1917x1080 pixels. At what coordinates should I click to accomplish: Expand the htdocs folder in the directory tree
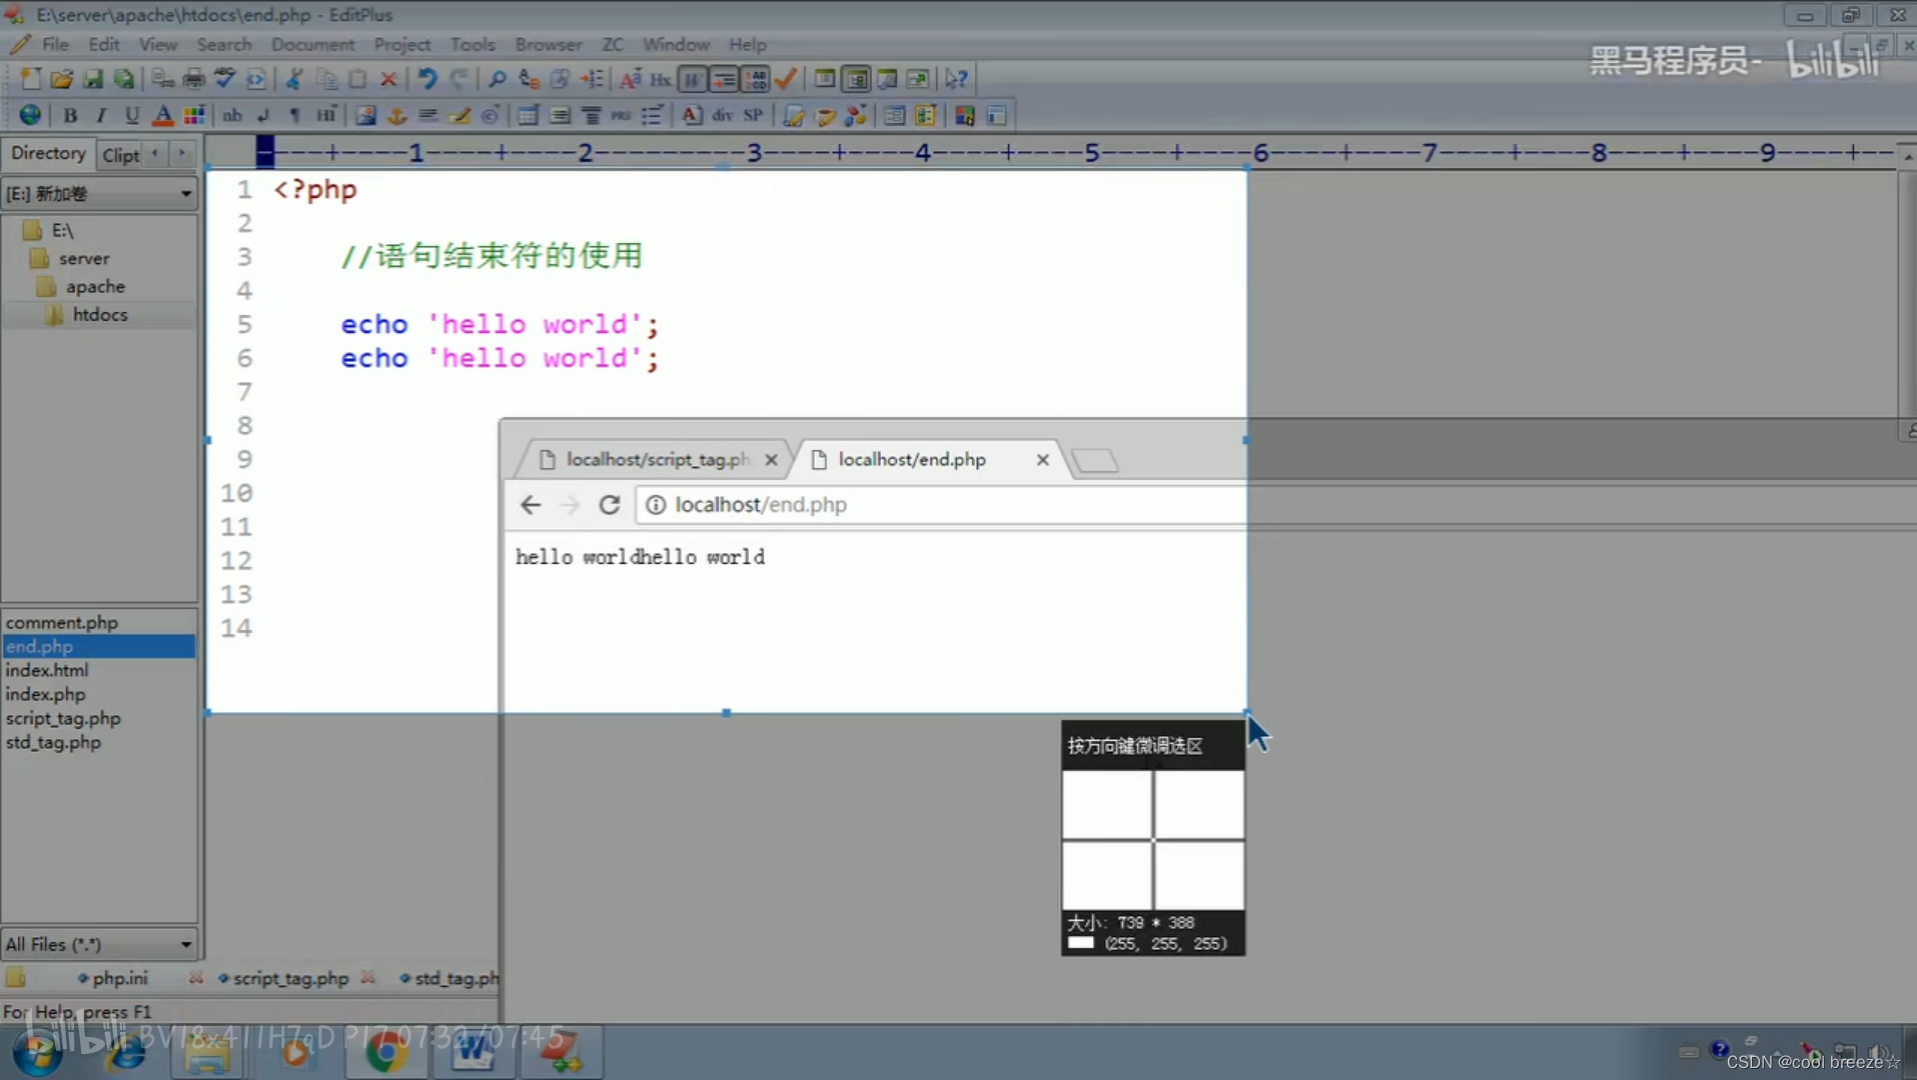pyautogui.click(x=100, y=314)
